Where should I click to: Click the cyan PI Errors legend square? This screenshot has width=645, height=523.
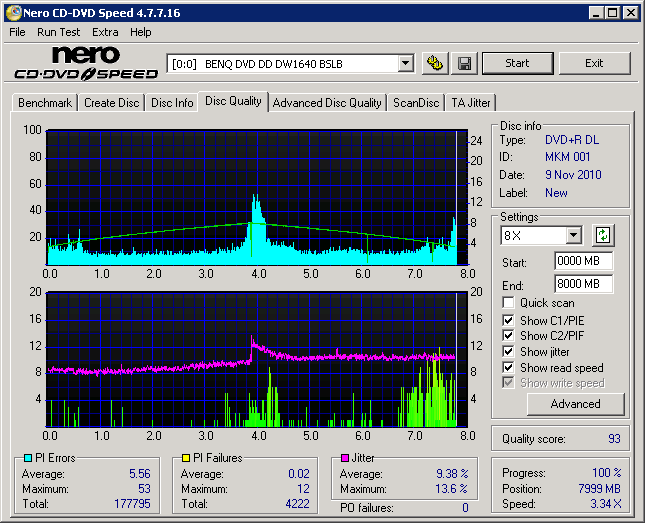28,458
